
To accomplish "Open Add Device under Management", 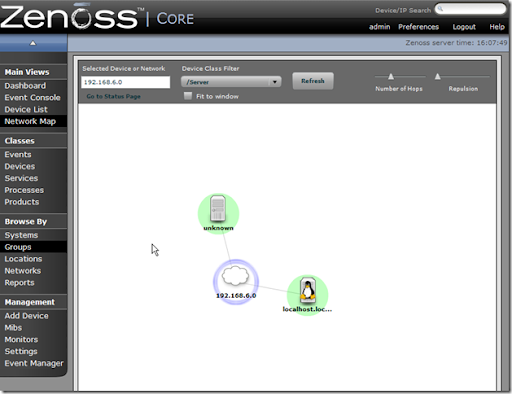I will tap(26, 316).
